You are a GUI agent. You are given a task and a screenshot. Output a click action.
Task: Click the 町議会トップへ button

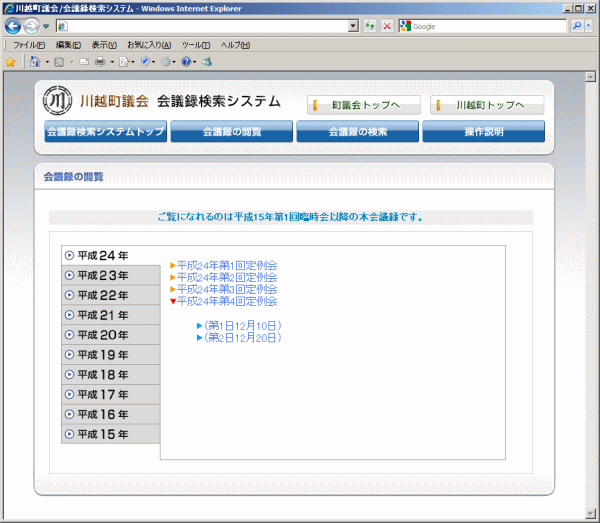point(364,105)
